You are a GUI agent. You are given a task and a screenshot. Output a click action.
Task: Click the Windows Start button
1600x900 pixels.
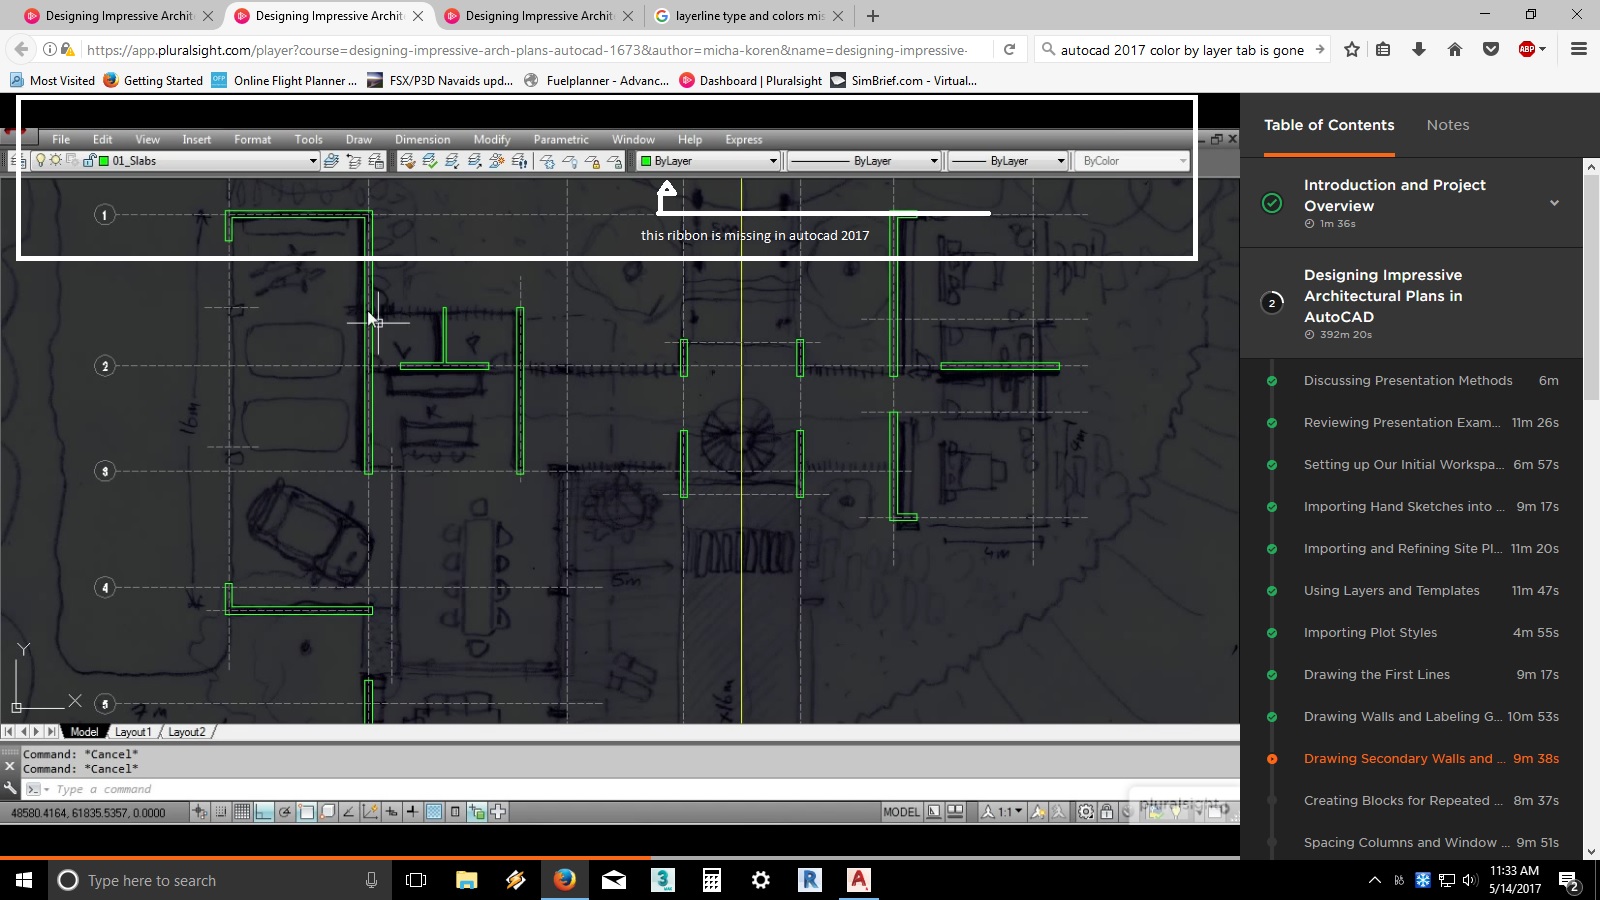click(x=24, y=880)
